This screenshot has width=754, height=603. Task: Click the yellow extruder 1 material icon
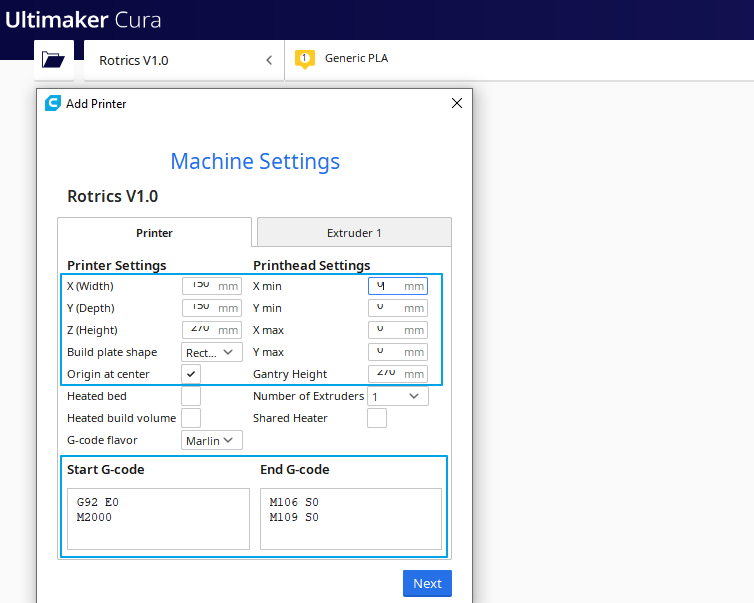point(304,59)
